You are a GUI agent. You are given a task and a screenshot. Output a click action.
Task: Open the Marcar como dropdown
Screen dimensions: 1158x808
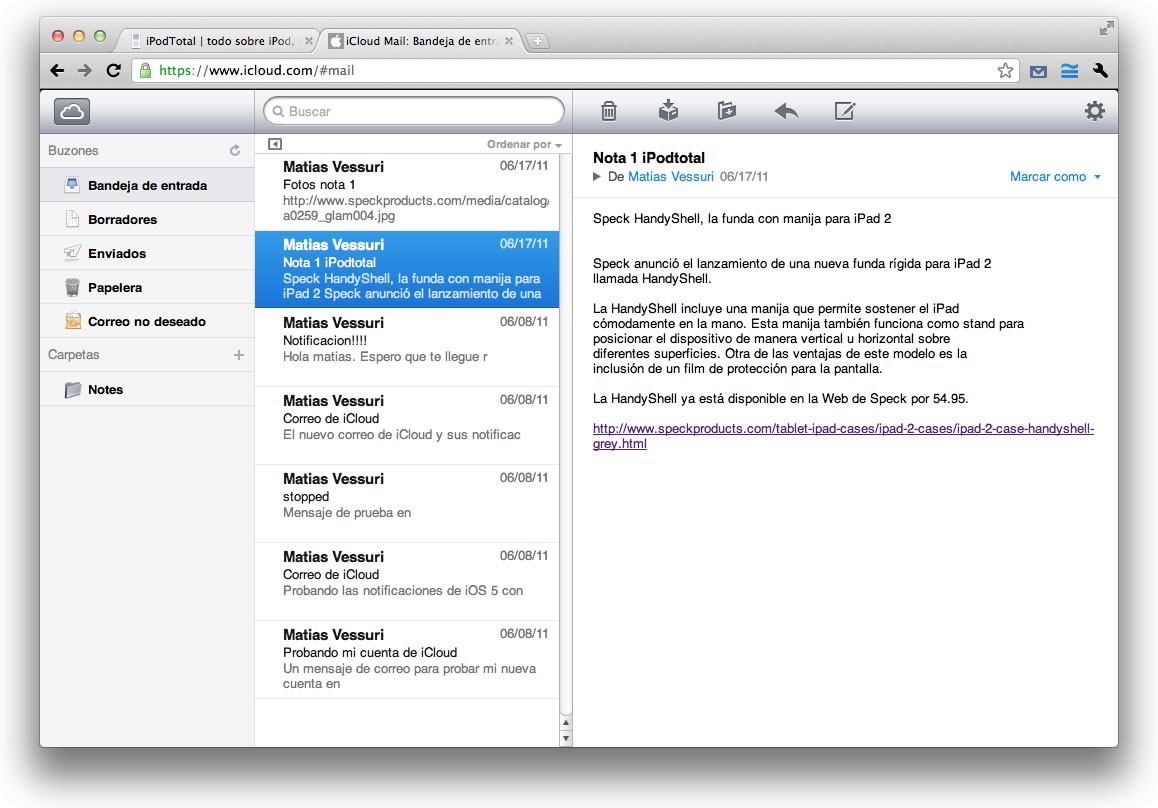(x=1055, y=177)
